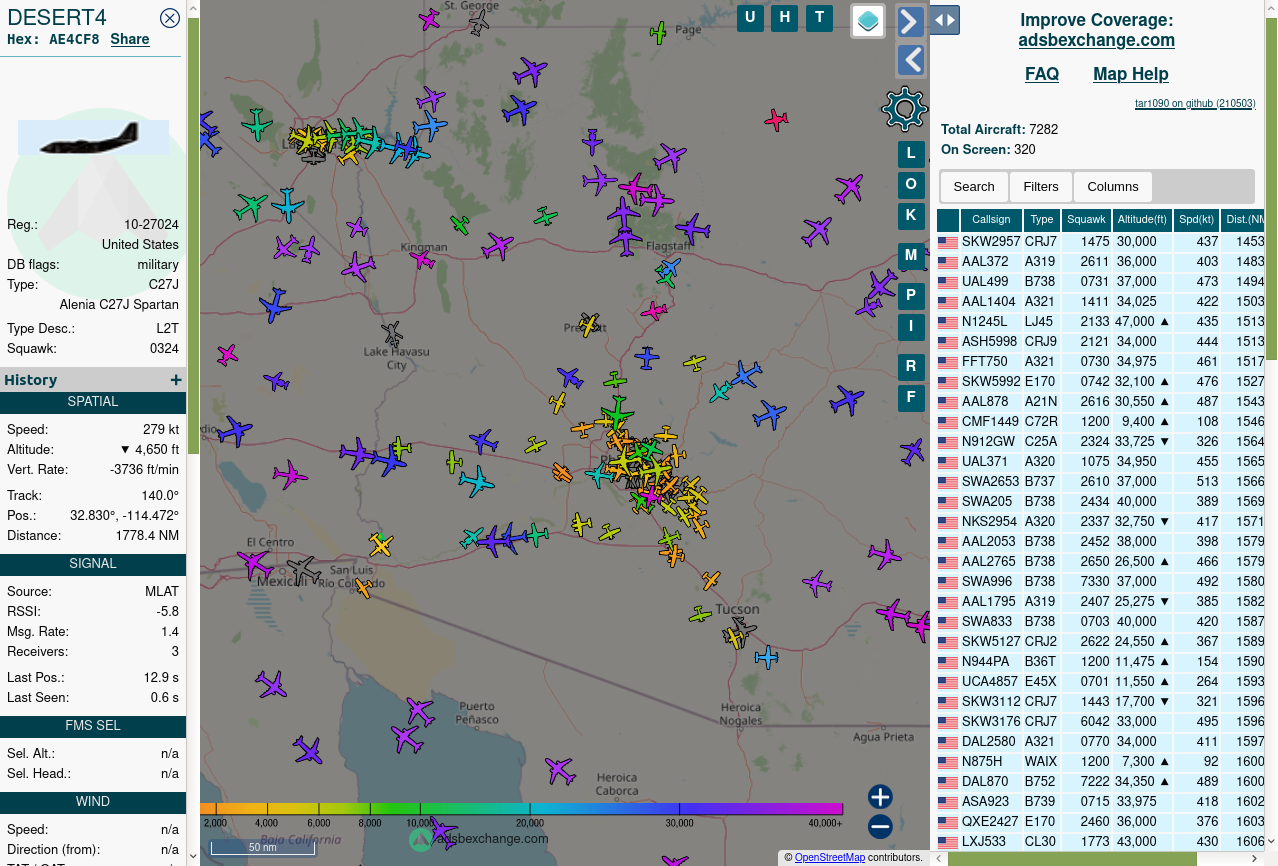
Task: Toggle the K map option button
Action: pos(910,214)
